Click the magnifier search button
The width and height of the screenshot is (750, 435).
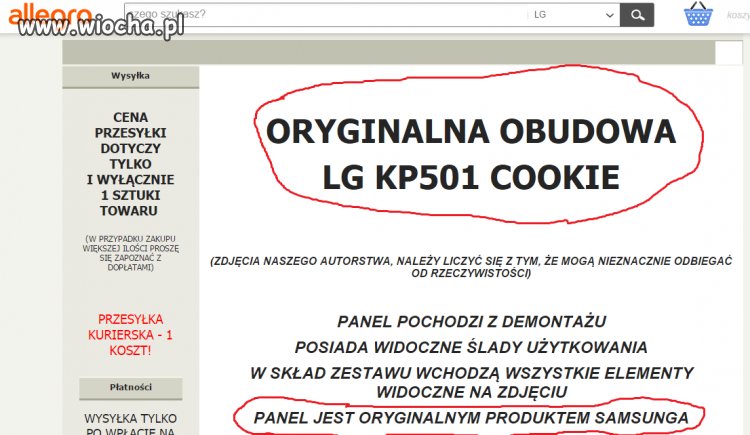[x=637, y=15]
